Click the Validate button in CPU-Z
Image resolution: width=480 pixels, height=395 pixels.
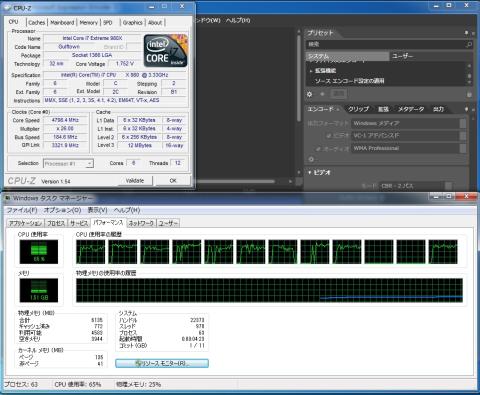tap(135, 180)
